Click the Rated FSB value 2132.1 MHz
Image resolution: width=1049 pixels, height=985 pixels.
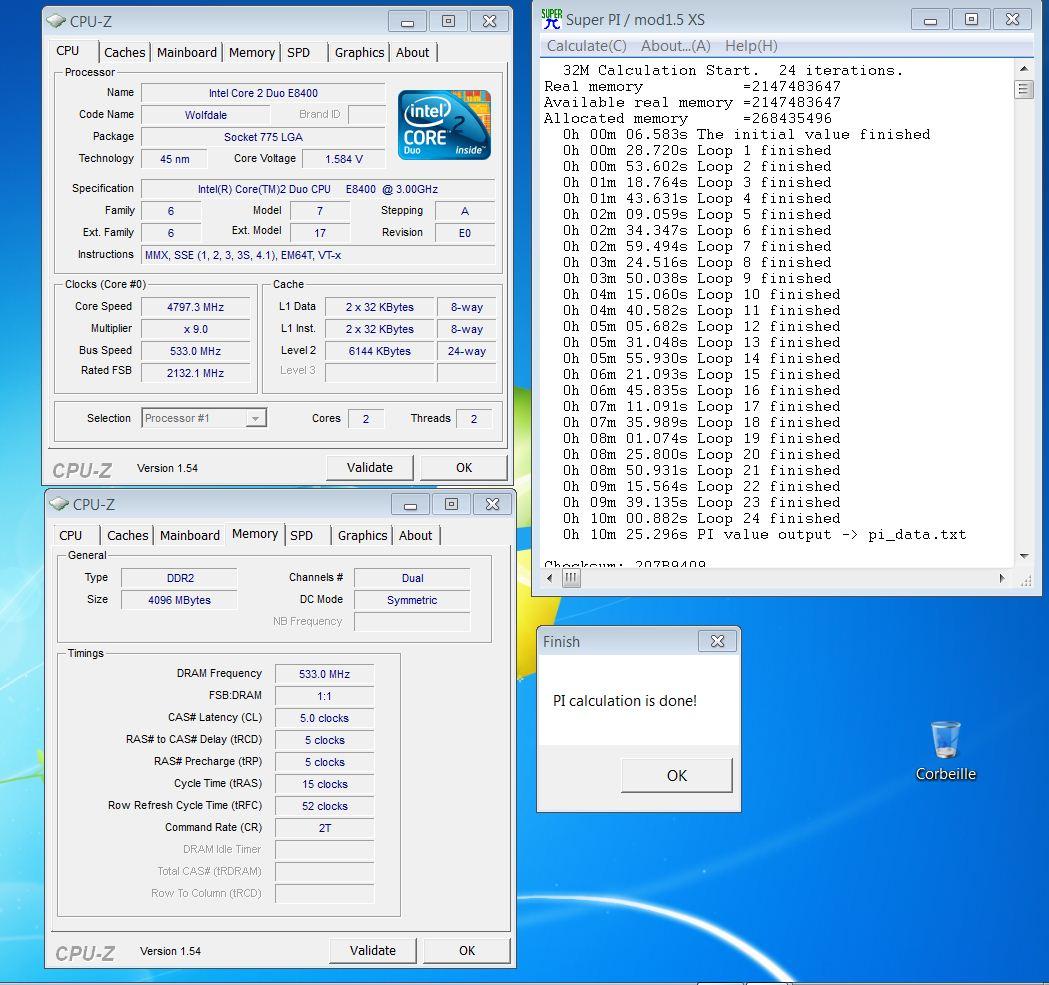195,373
